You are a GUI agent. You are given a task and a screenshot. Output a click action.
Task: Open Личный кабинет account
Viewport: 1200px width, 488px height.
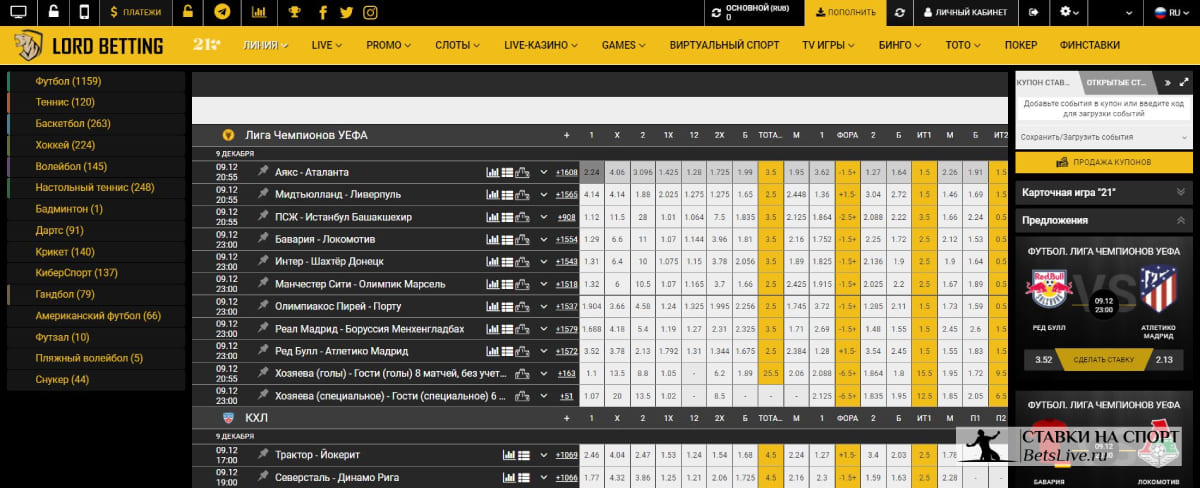965,12
